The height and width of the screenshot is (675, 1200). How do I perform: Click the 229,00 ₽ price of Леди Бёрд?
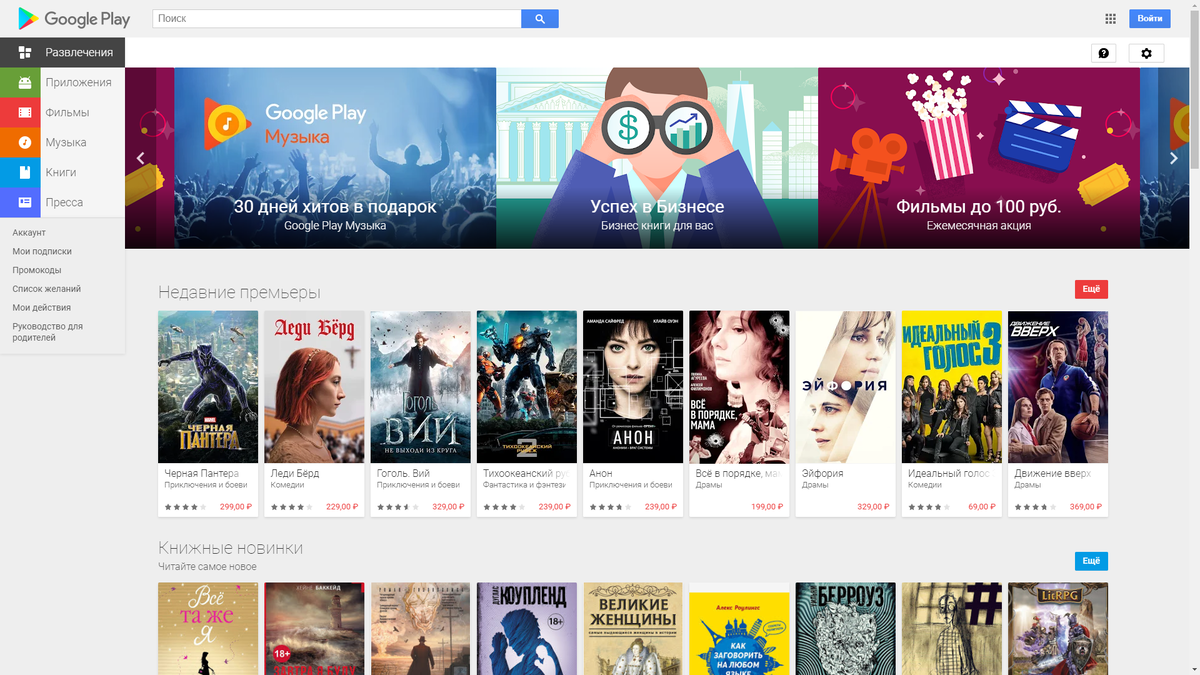point(341,507)
